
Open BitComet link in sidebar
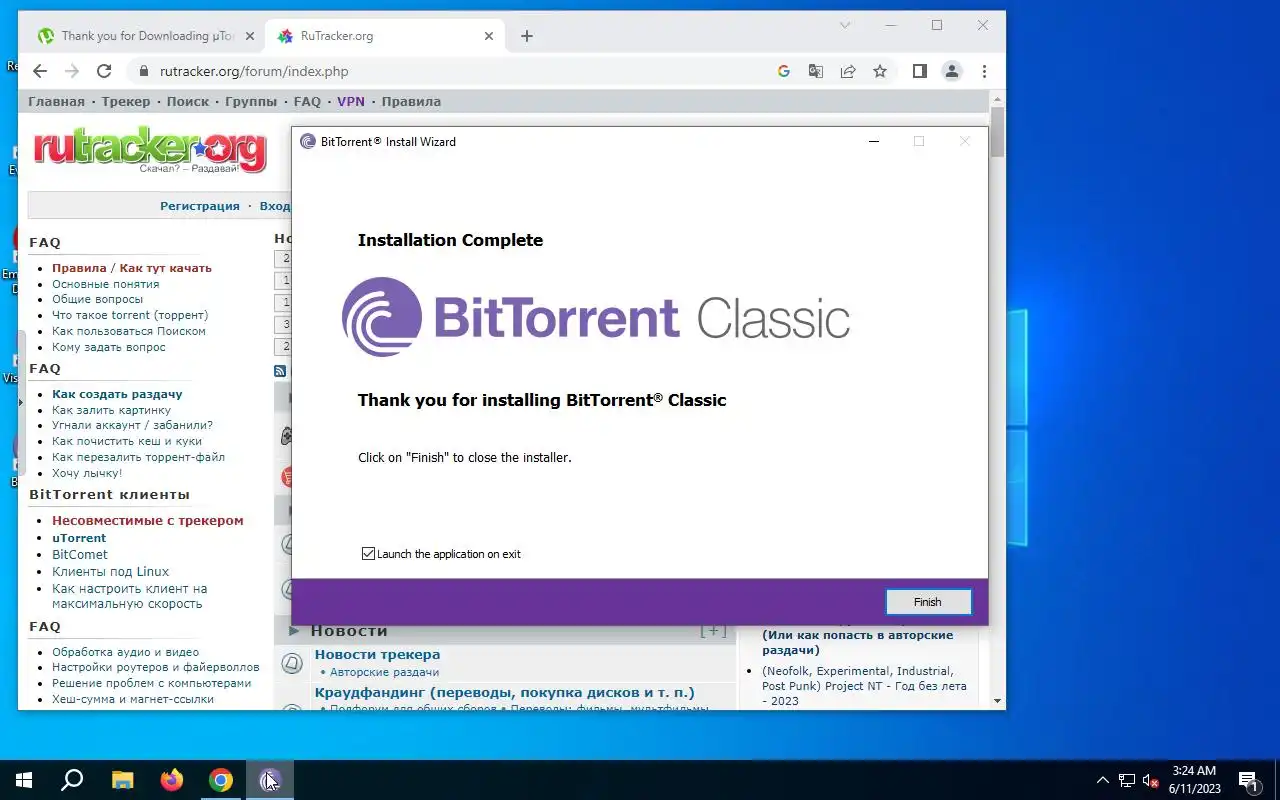[80, 555]
